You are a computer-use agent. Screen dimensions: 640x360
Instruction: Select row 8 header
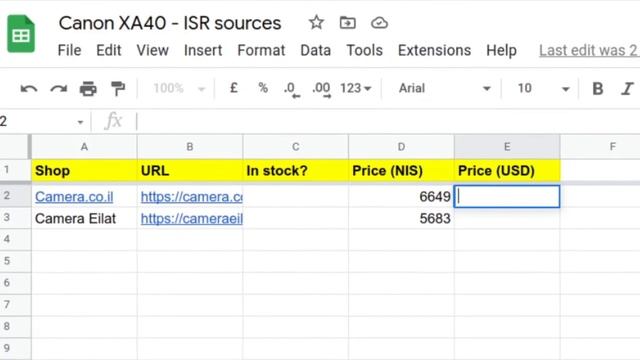point(15,327)
